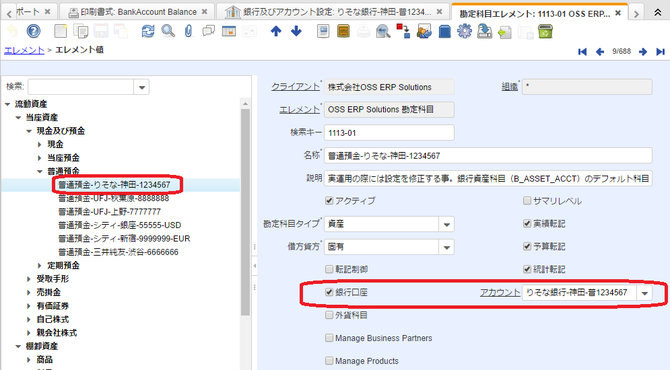Screen dimensions: 670x370
Task: Enable the 転記制御 checkbox
Action: click(329, 269)
